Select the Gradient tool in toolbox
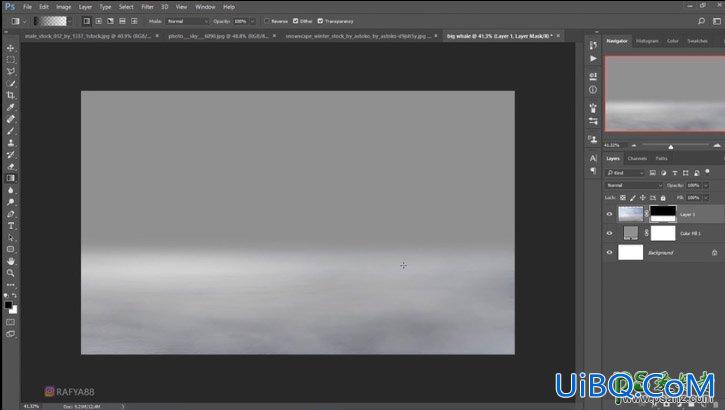Viewport: 725px width, 410px height. pos(10,178)
